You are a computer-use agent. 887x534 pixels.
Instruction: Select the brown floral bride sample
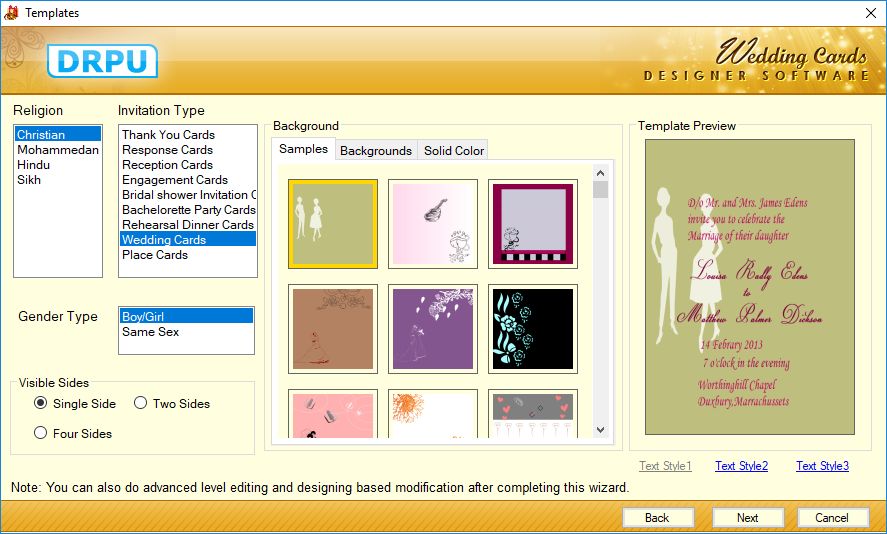[333, 329]
